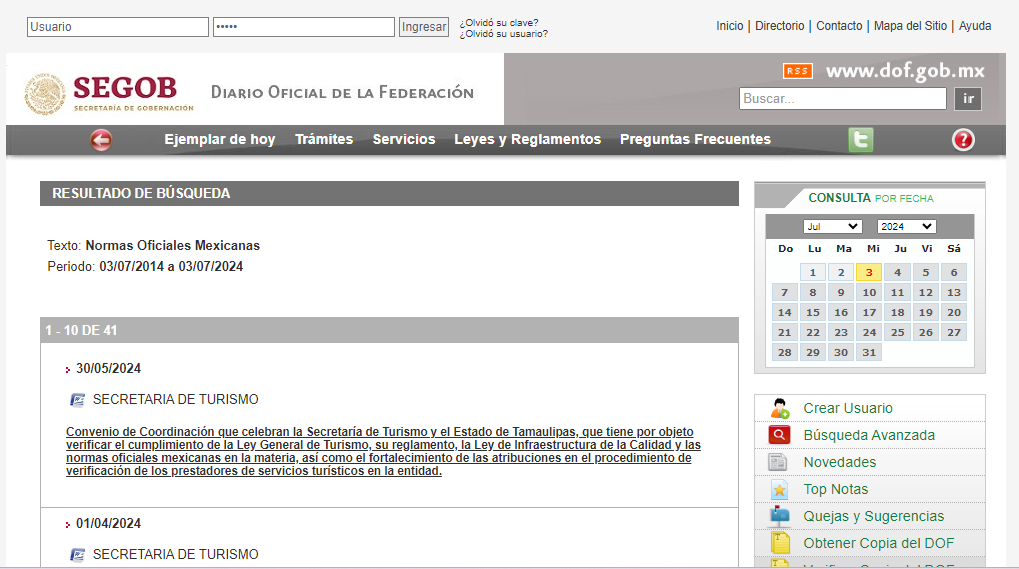Open the year dropdown showing 2024
Viewport: 1019px width, 569px height.
point(906,226)
